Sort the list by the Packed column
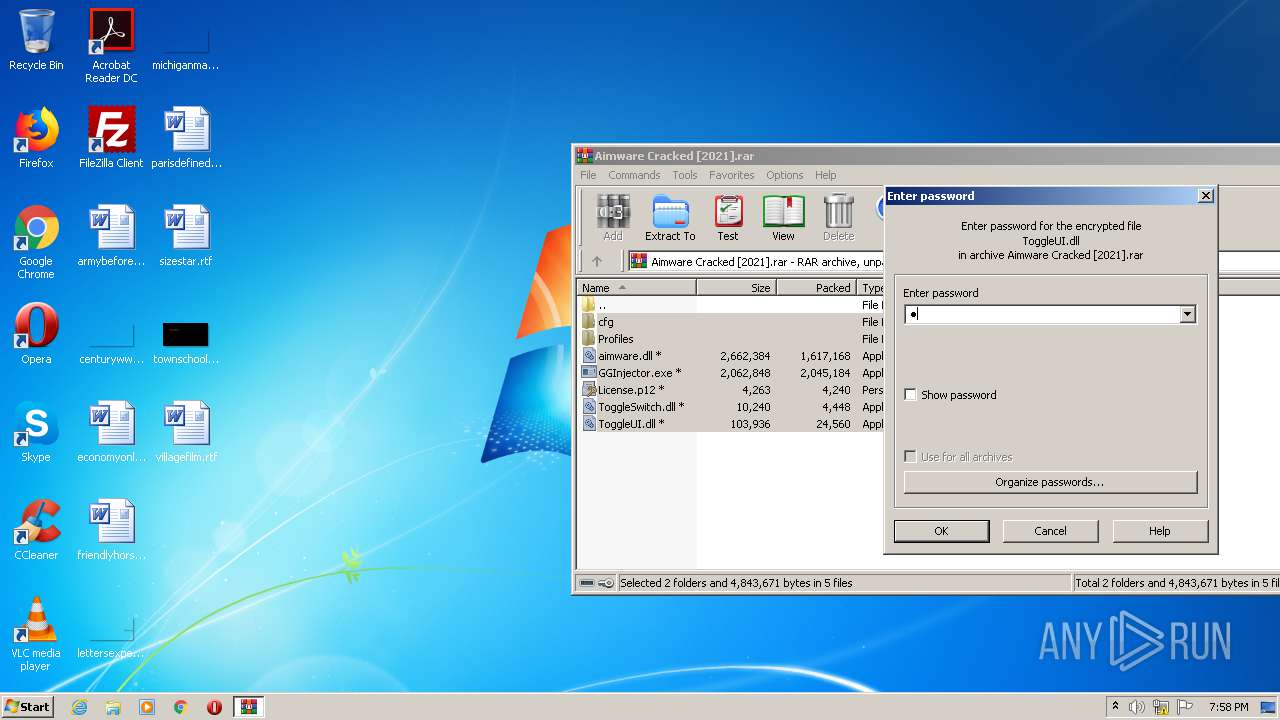The height and width of the screenshot is (720, 1280). coord(816,288)
